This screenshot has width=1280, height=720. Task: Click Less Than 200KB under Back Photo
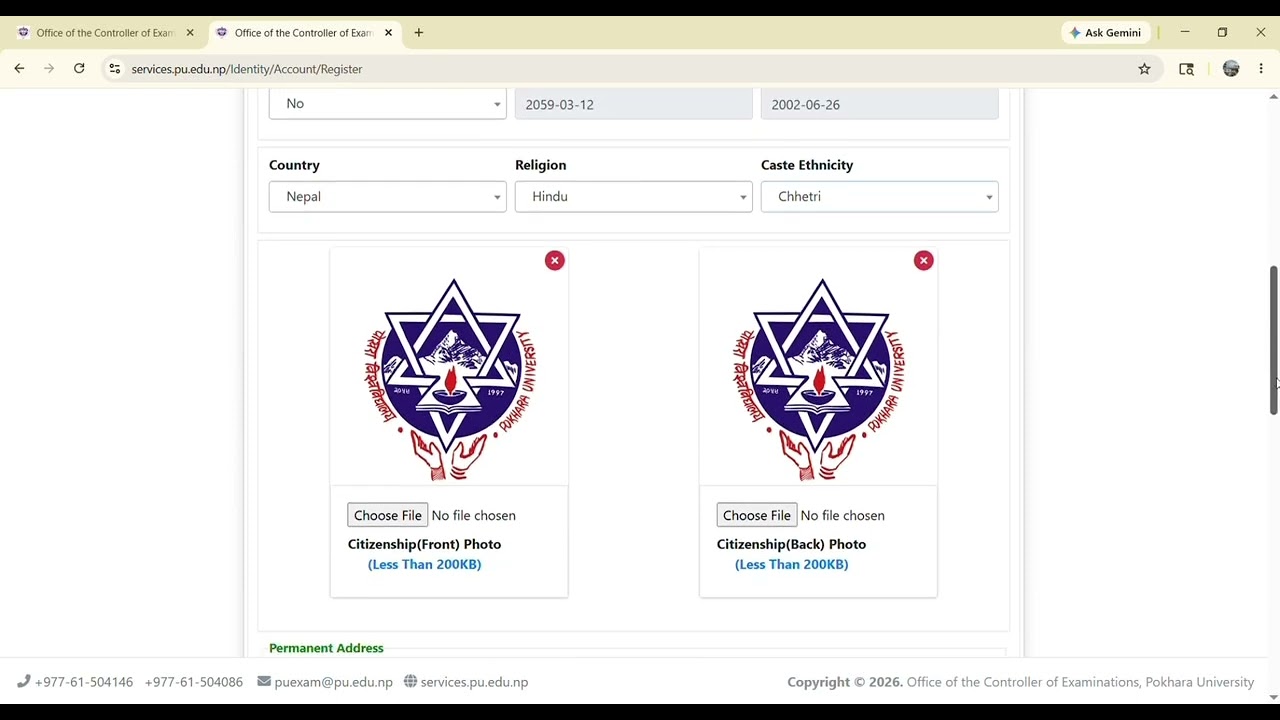[x=791, y=565]
